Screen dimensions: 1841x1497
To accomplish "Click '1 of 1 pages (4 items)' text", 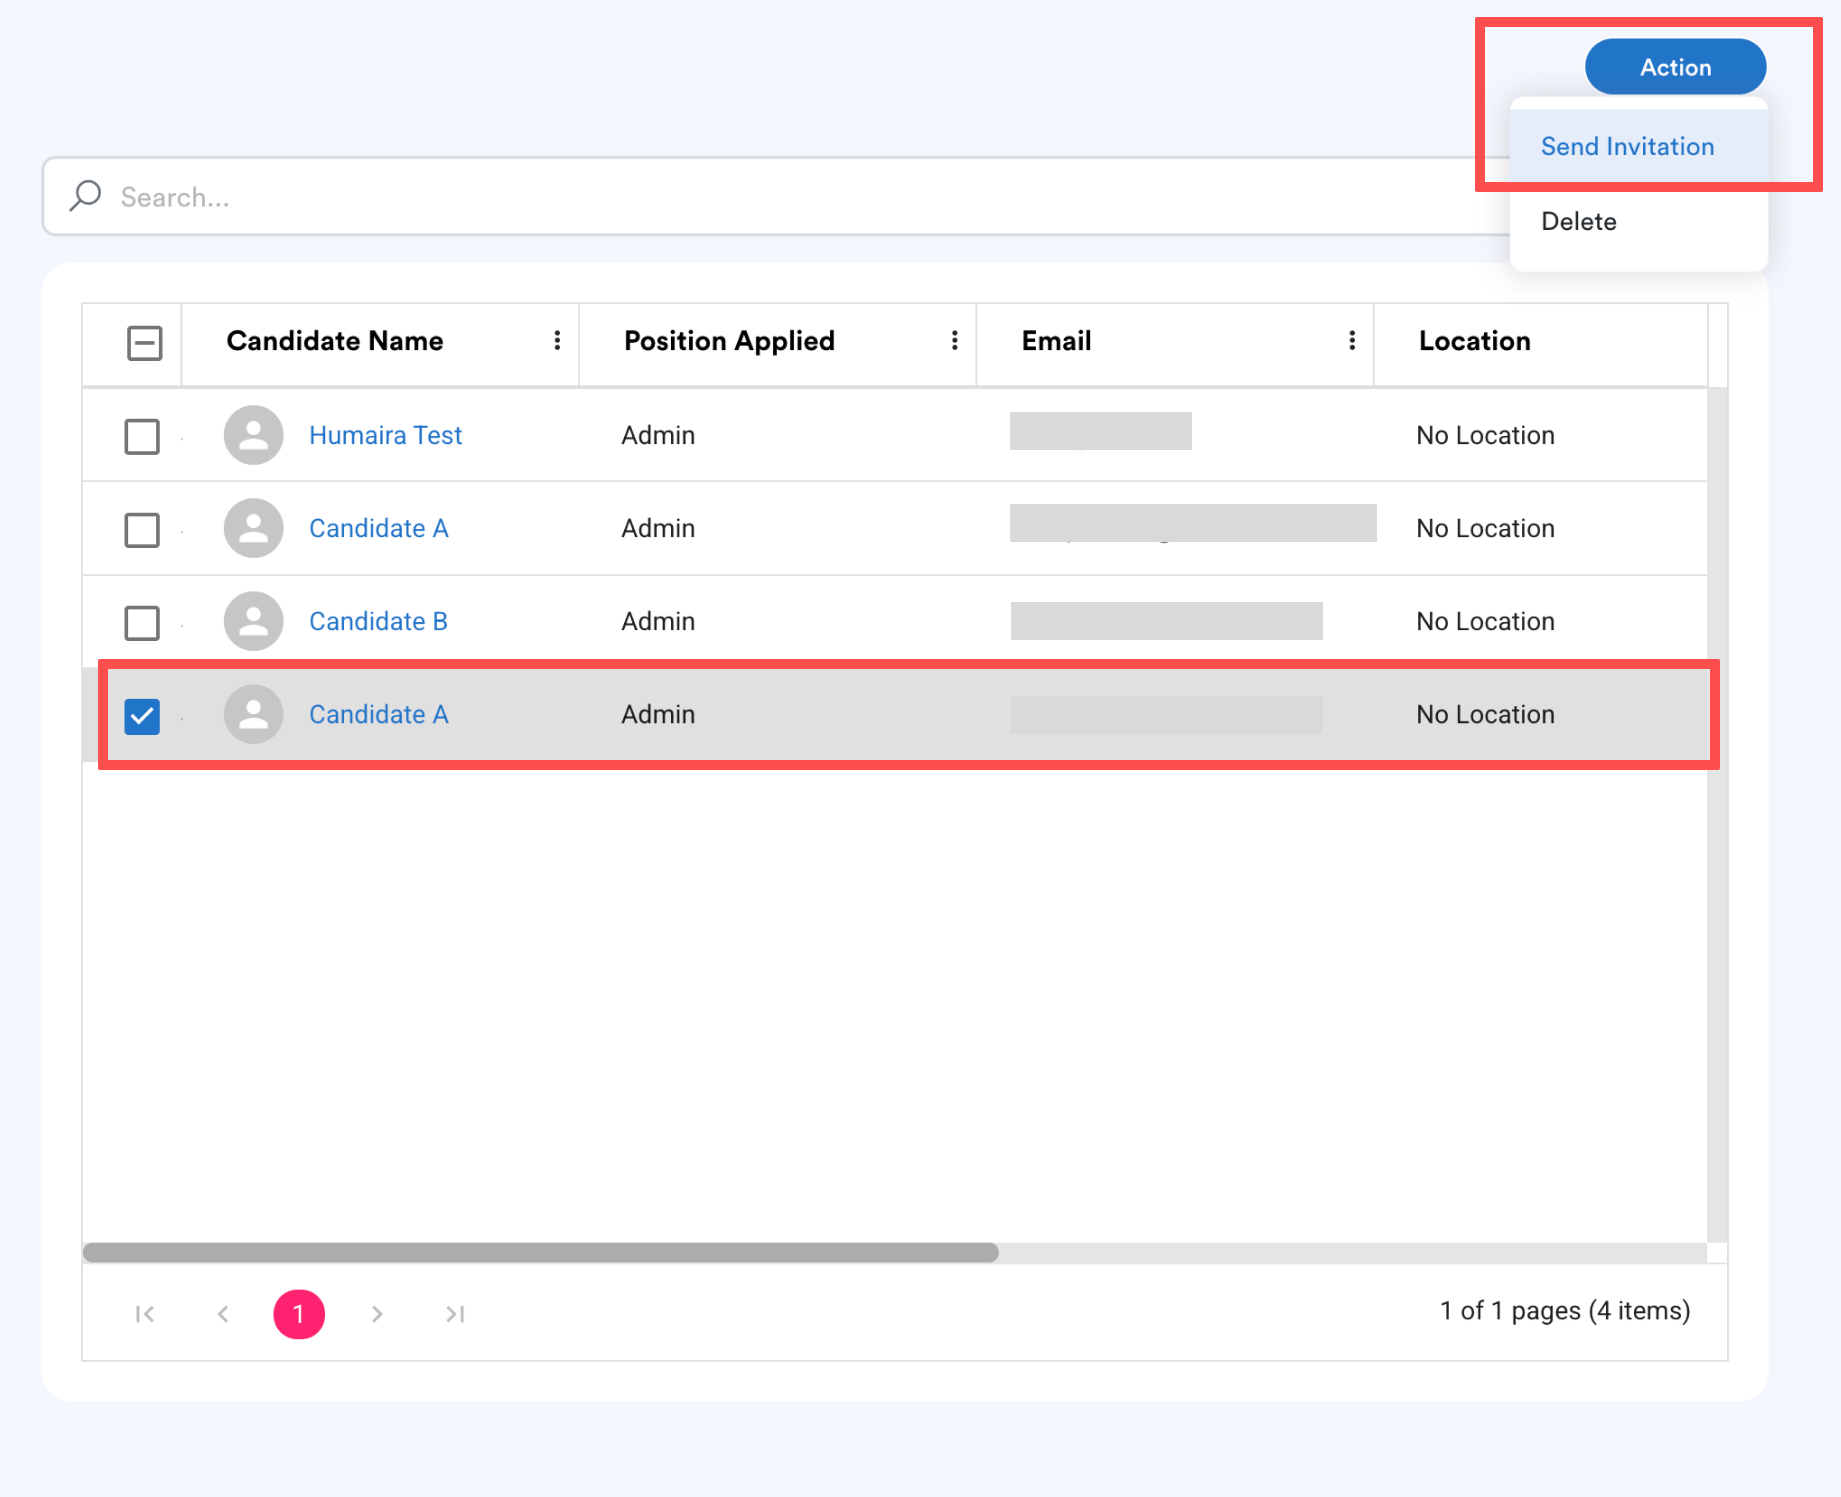I will 1565,1311.
